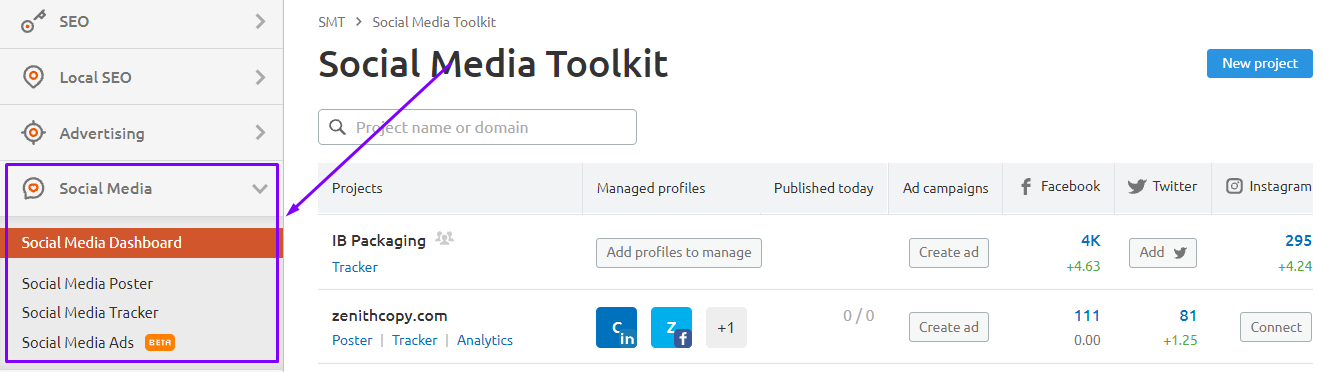Click the Advertising target icon

(x=34, y=133)
